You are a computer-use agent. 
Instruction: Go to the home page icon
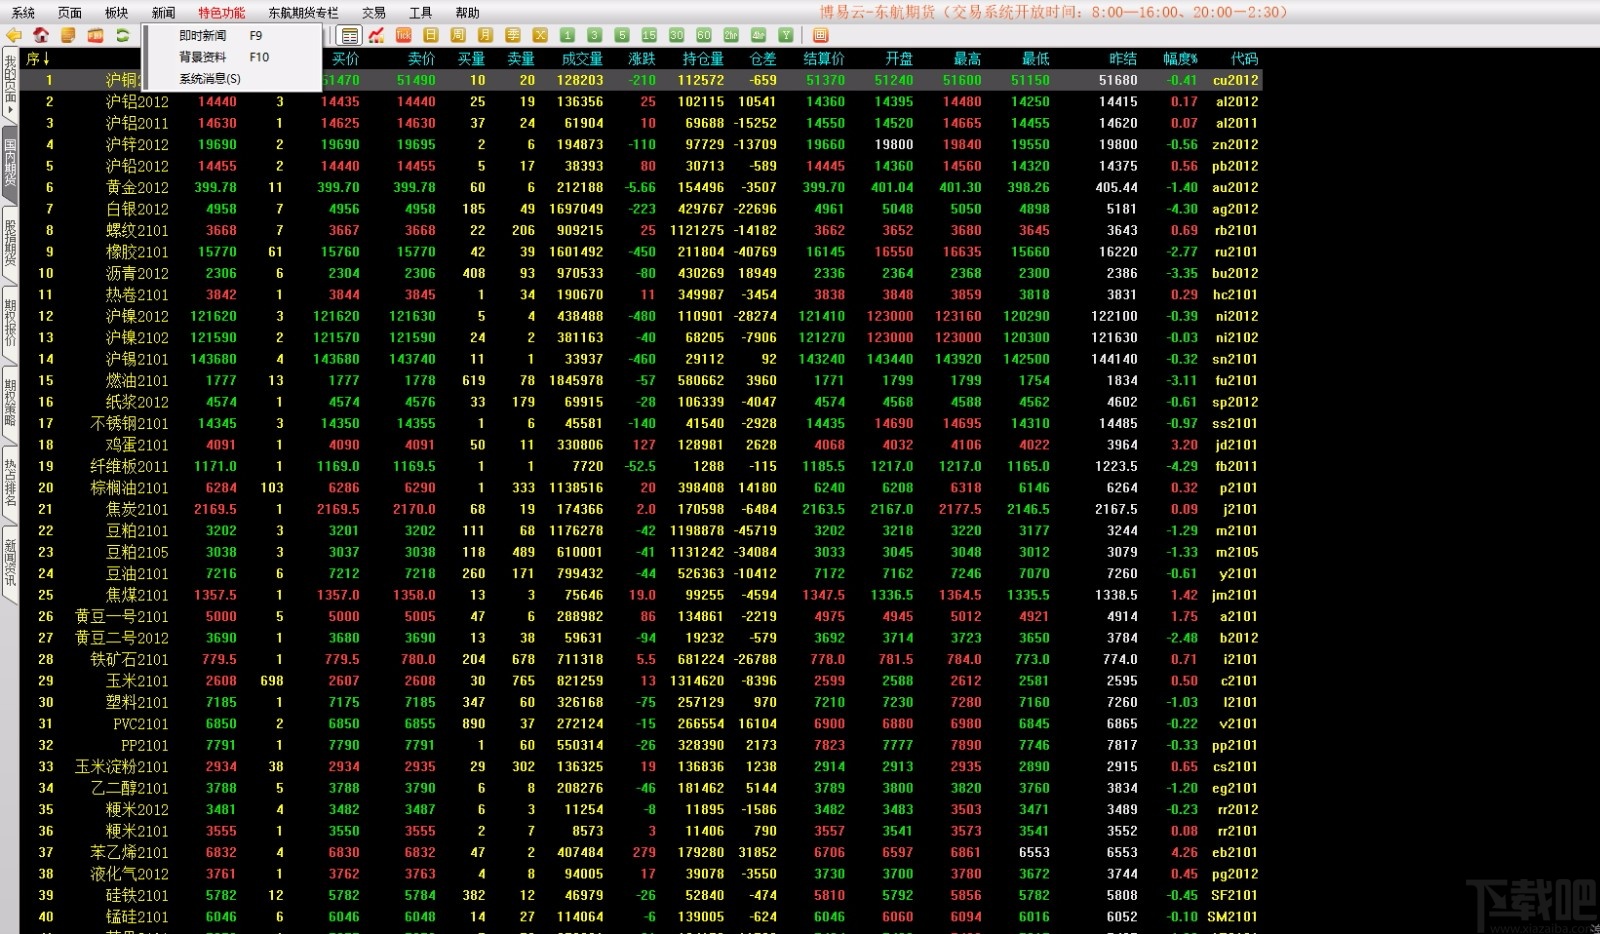(41, 35)
